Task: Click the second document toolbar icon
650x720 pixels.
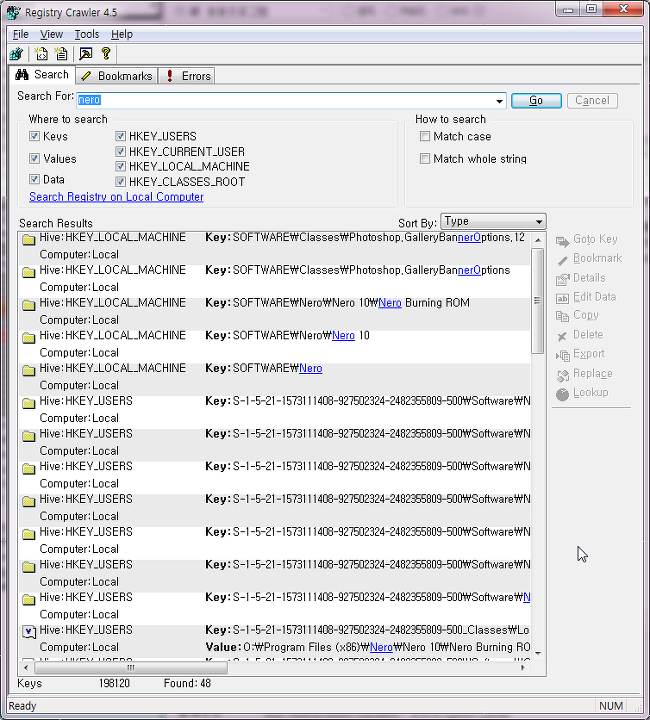Action: [x=61, y=54]
